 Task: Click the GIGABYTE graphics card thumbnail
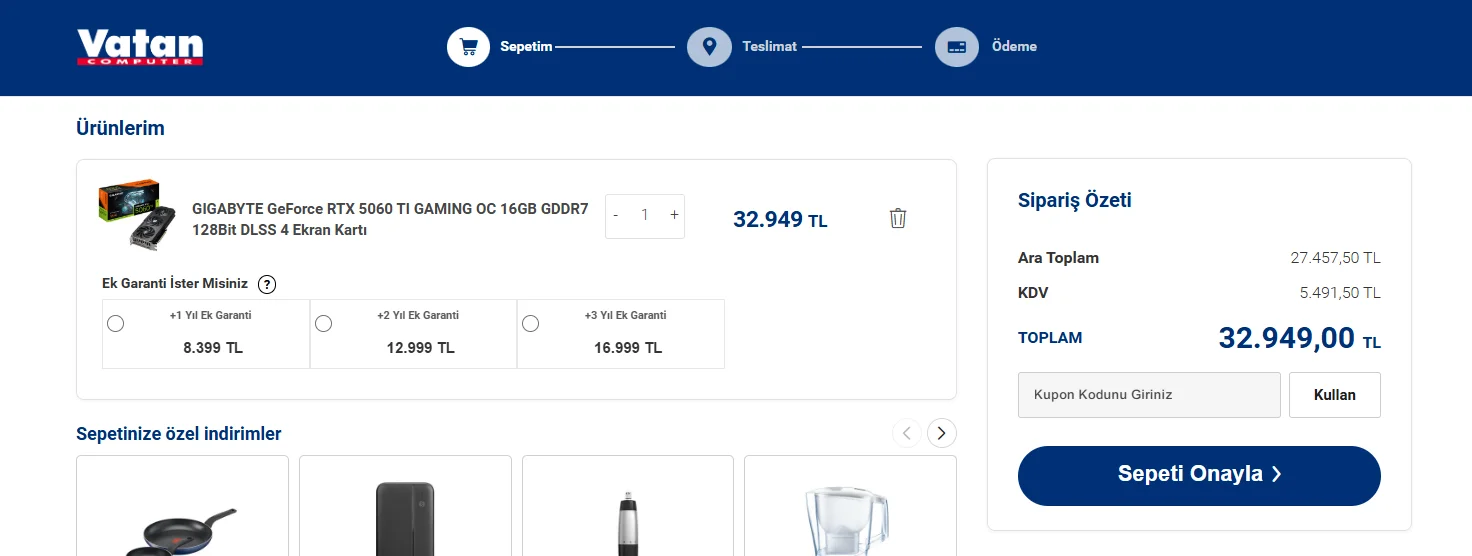point(136,214)
